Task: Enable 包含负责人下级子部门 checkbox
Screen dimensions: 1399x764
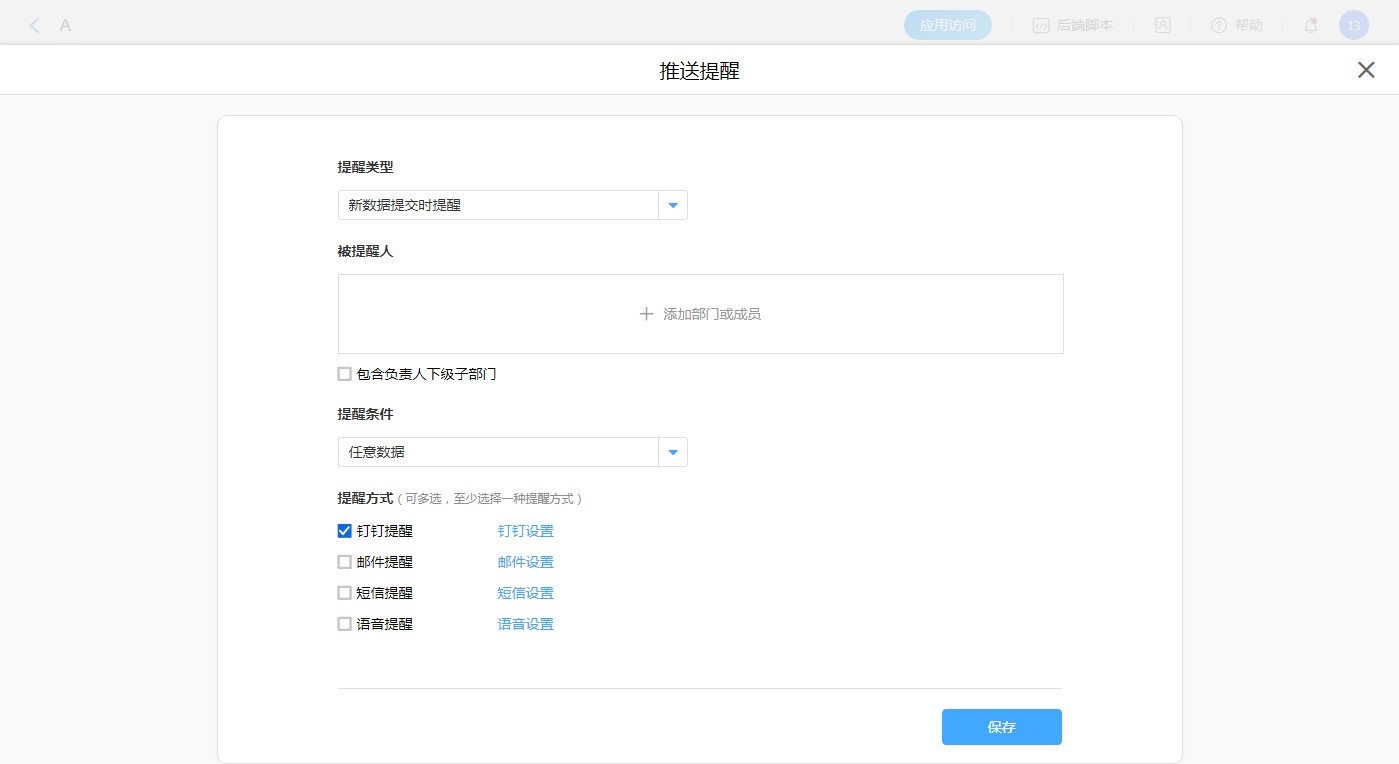Action: coord(345,374)
